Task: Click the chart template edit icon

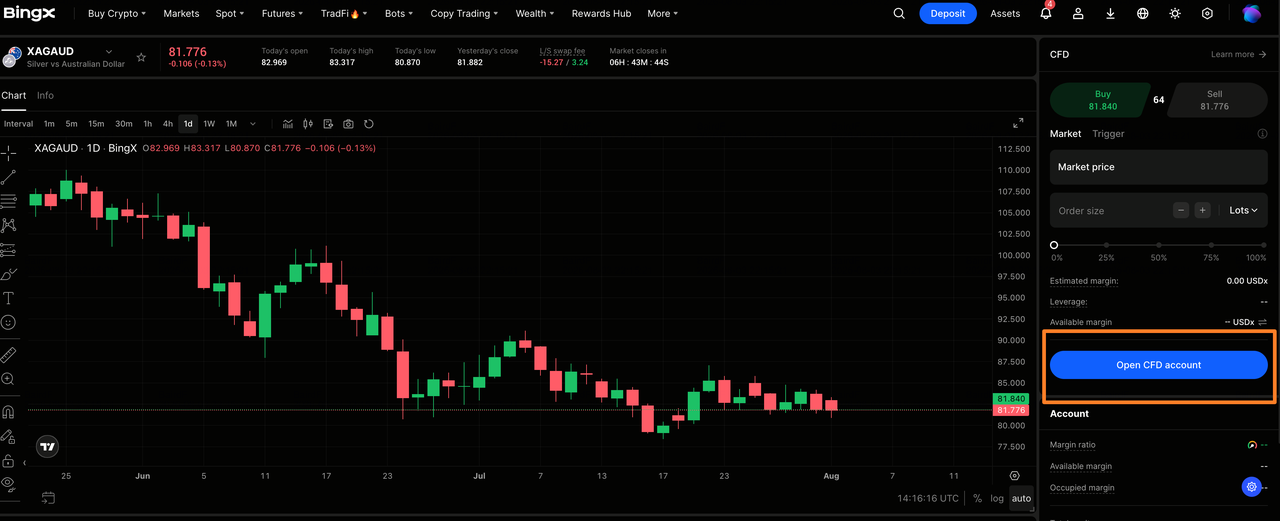Action: [328, 124]
